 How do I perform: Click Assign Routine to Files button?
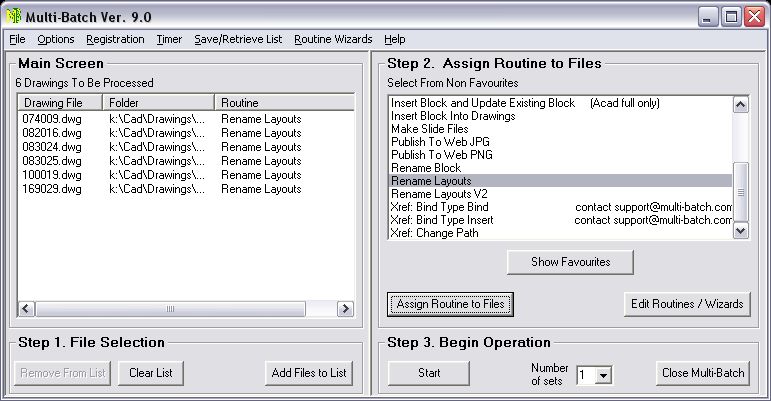point(450,304)
